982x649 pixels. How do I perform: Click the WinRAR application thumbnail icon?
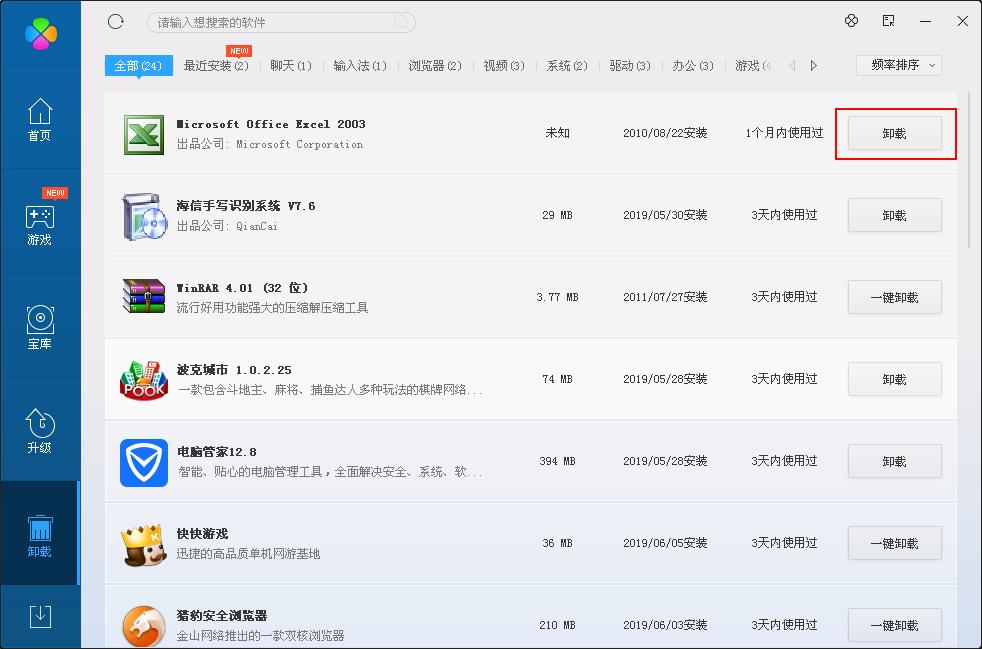(143, 297)
